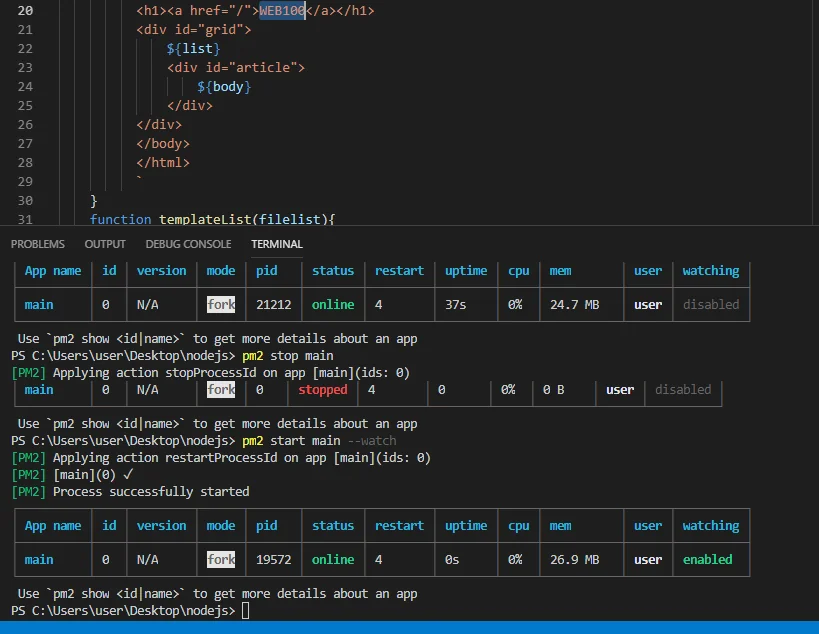Click the ${body} template expression on line 24
Image resolution: width=819 pixels, height=634 pixels.
click(224, 87)
